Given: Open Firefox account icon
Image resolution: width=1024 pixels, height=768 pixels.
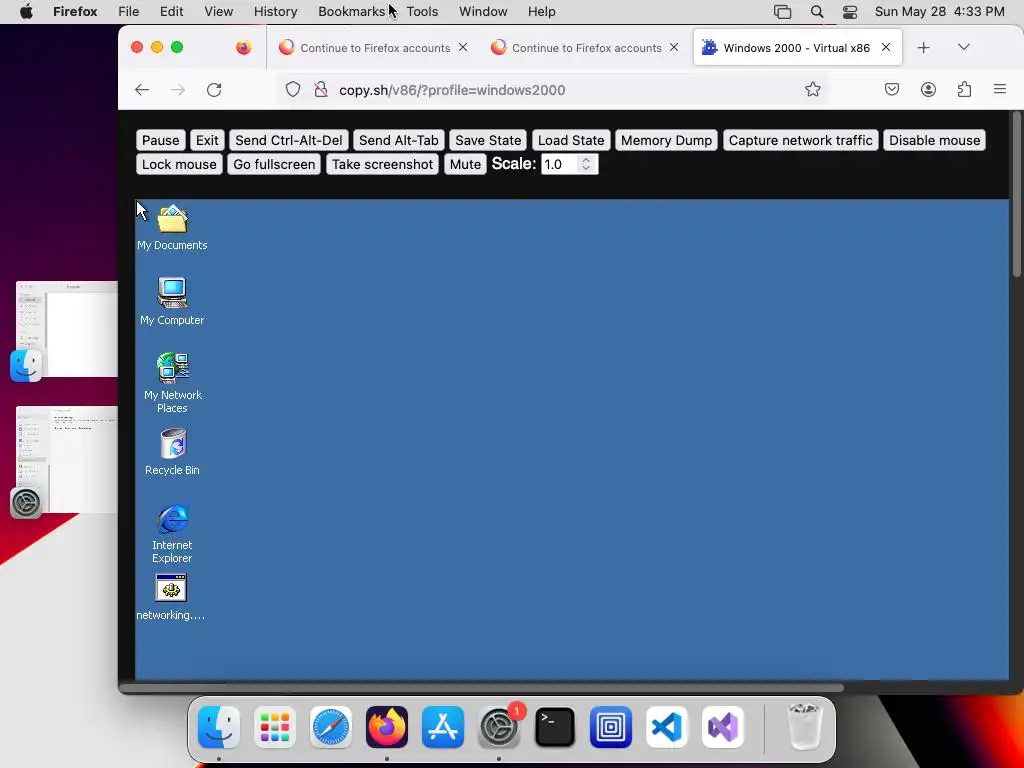Looking at the screenshot, I should [x=928, y=89].
